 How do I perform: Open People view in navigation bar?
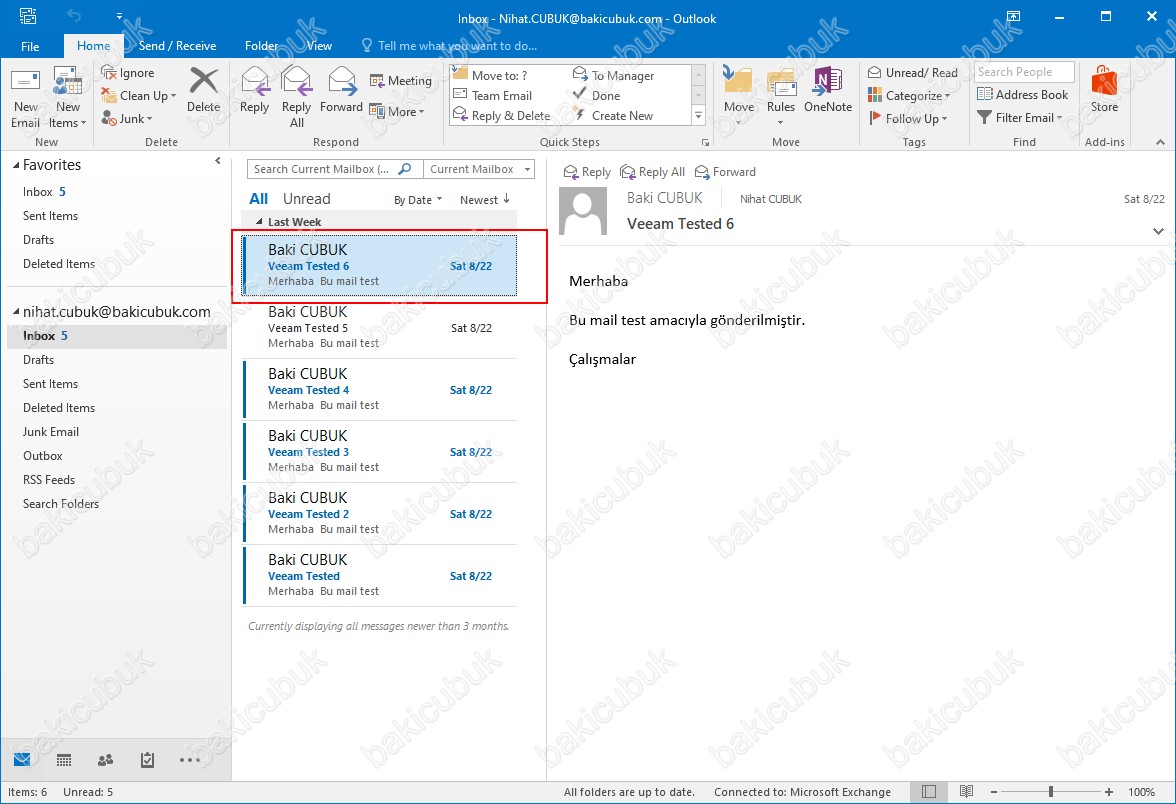coord(106,760)
